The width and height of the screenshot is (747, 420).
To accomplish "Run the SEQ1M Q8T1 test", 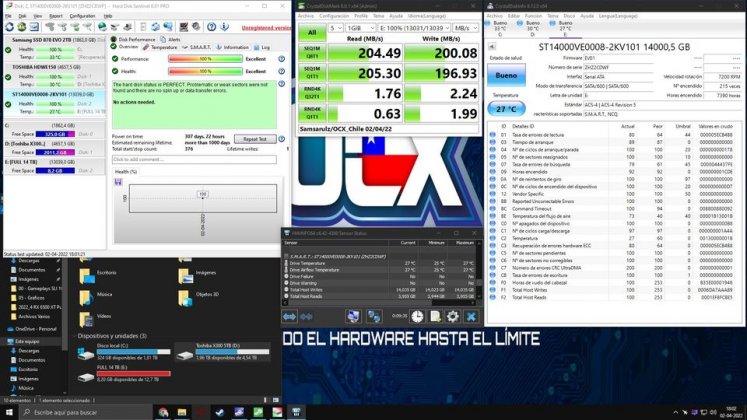I will pyautogui.click(x=312, y=53).
